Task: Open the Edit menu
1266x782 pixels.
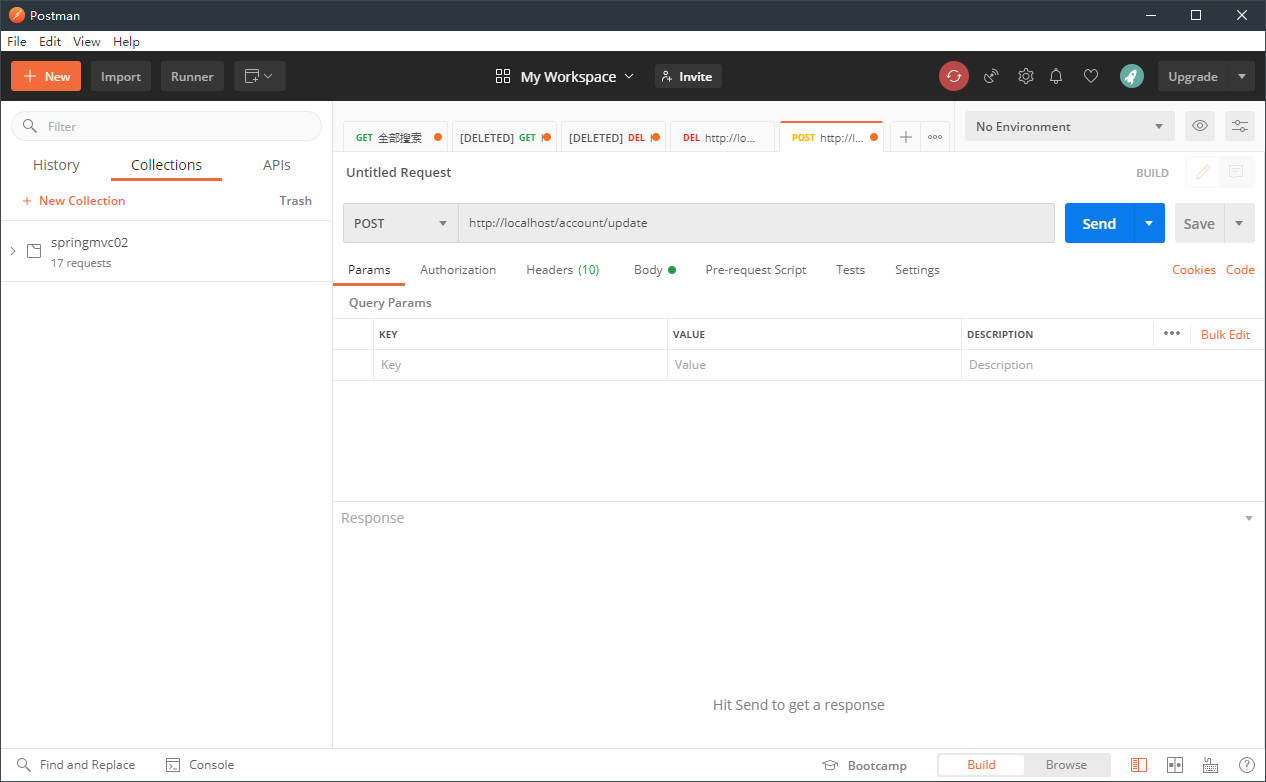Action: coord(50,41)
